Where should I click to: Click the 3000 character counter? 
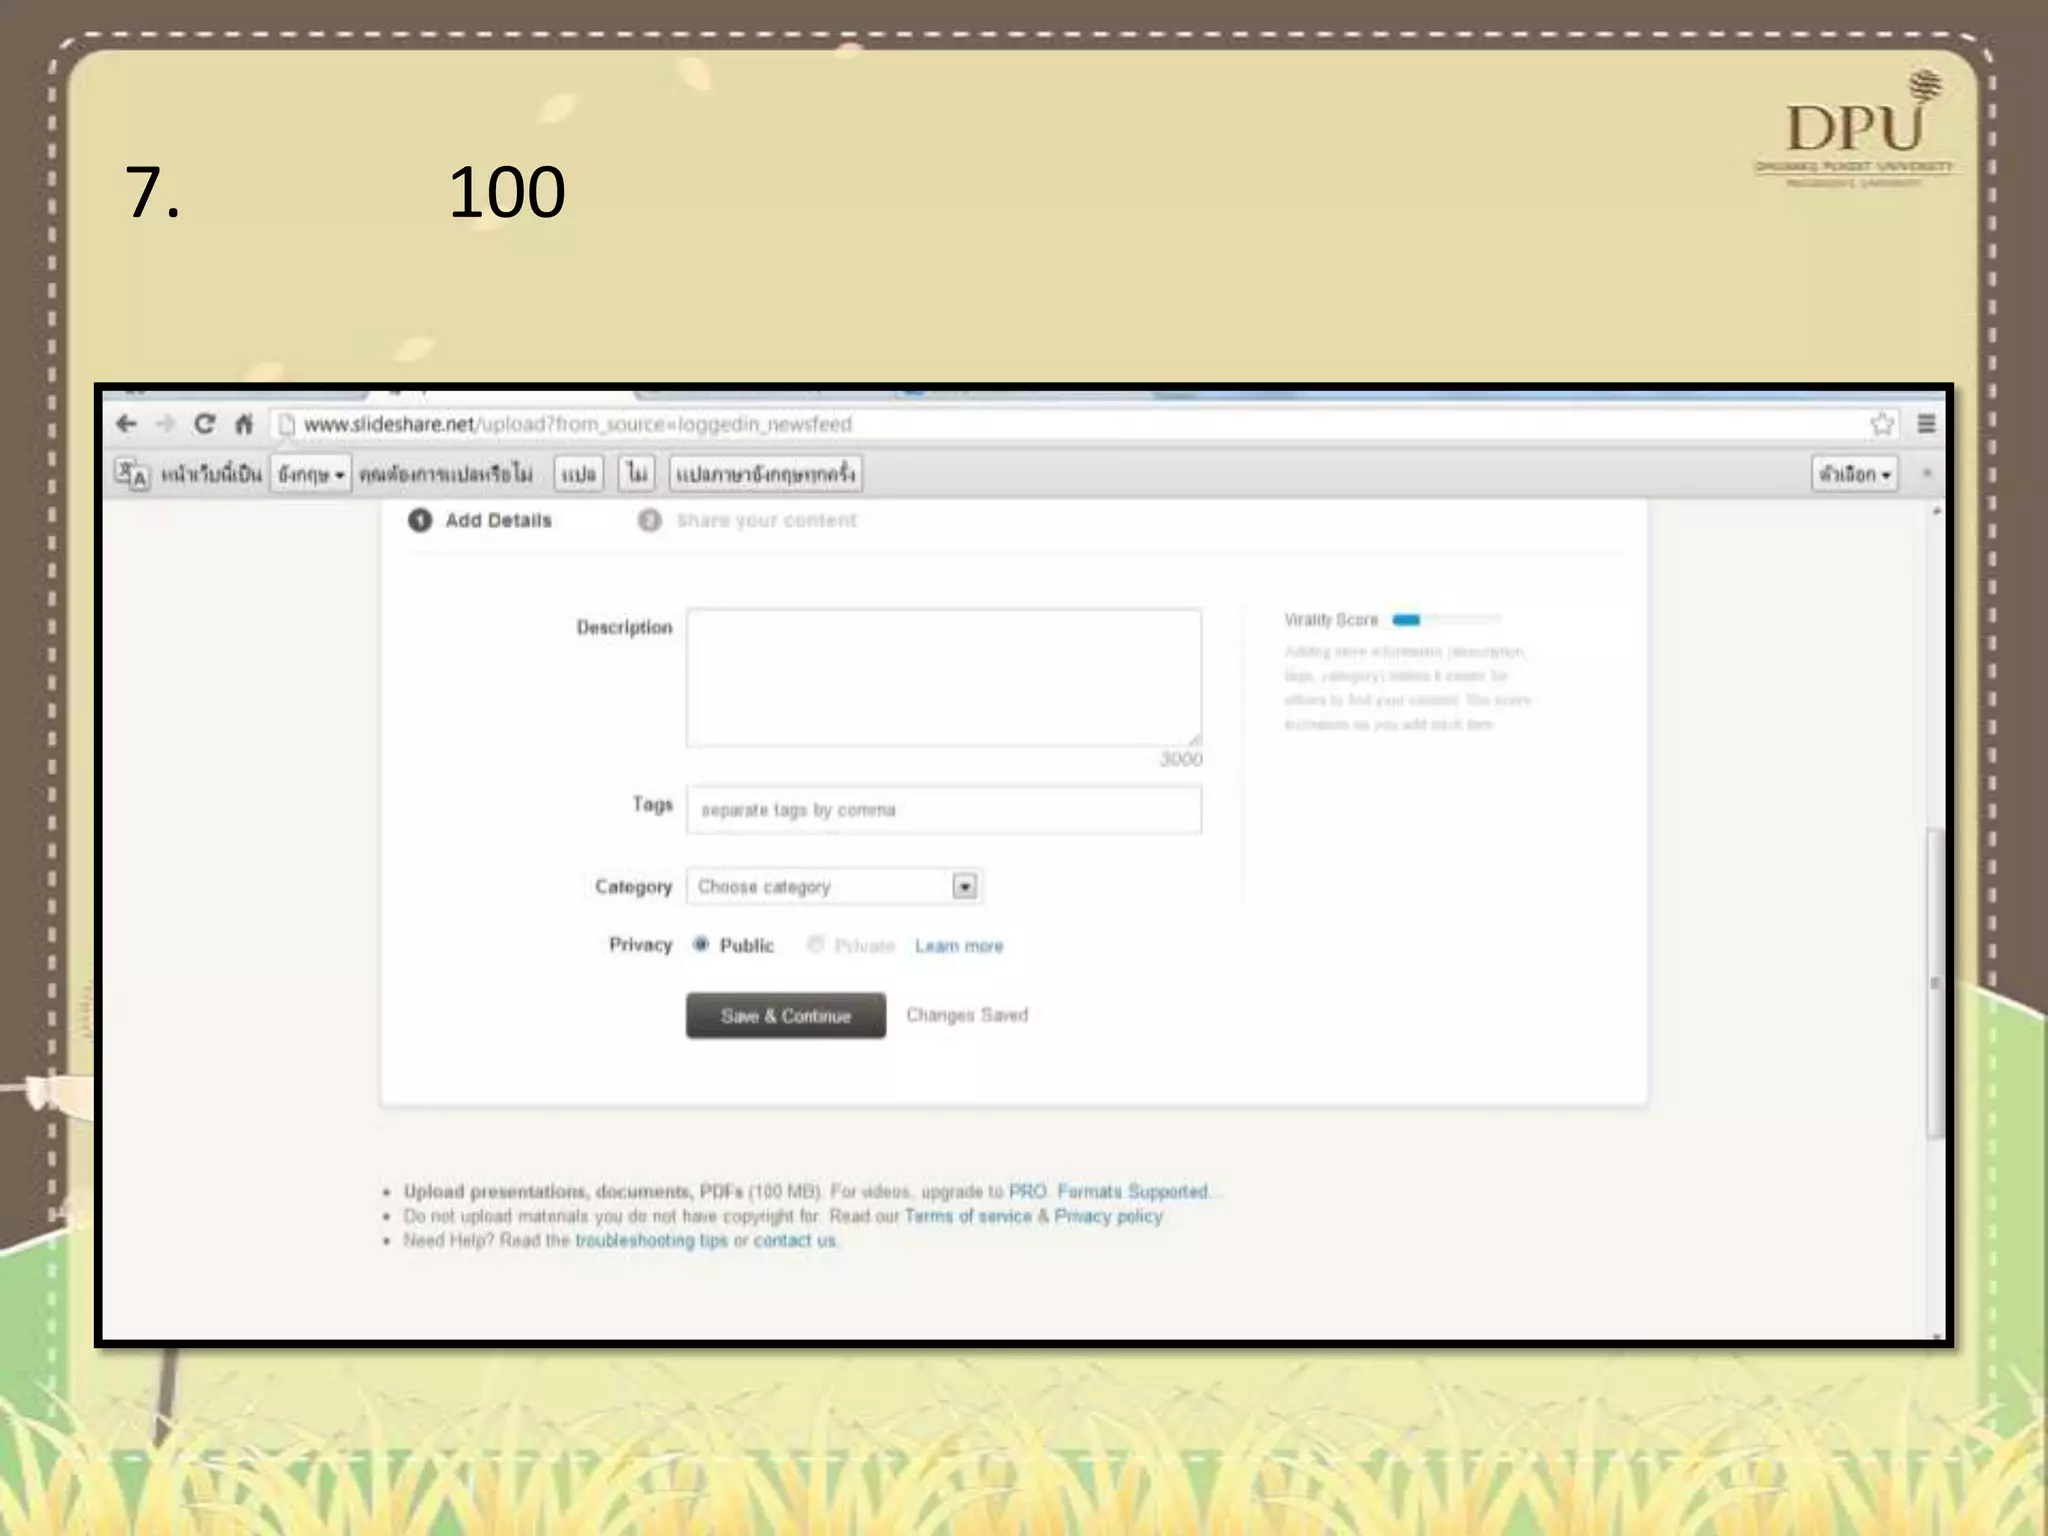(1181, 759)
